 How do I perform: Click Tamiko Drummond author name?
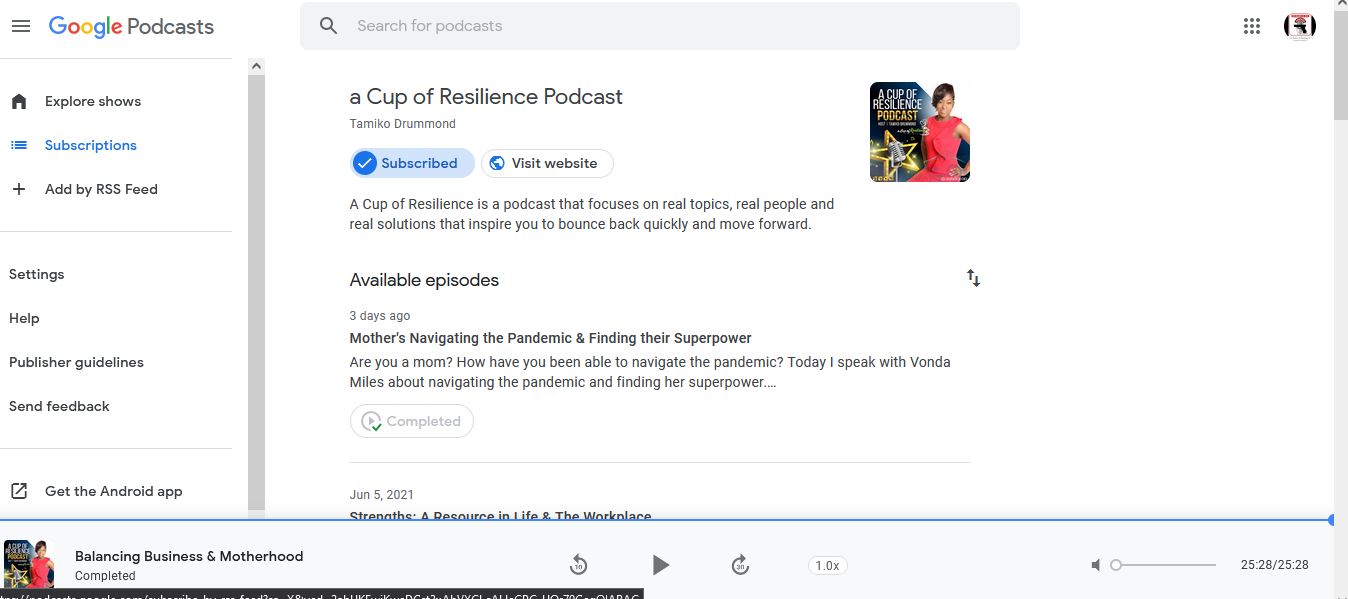coord(402,124)
